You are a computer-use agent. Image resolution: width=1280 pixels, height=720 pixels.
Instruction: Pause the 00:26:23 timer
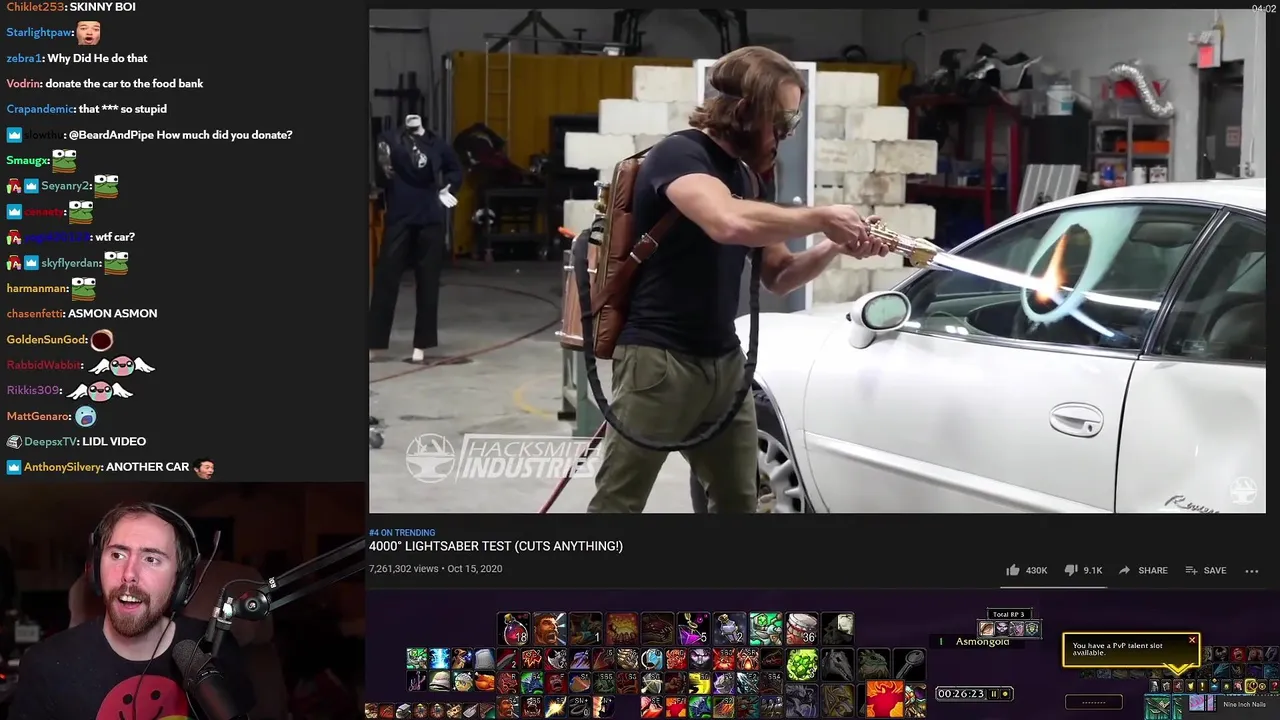pyautogui.click(x=993, y=694)
